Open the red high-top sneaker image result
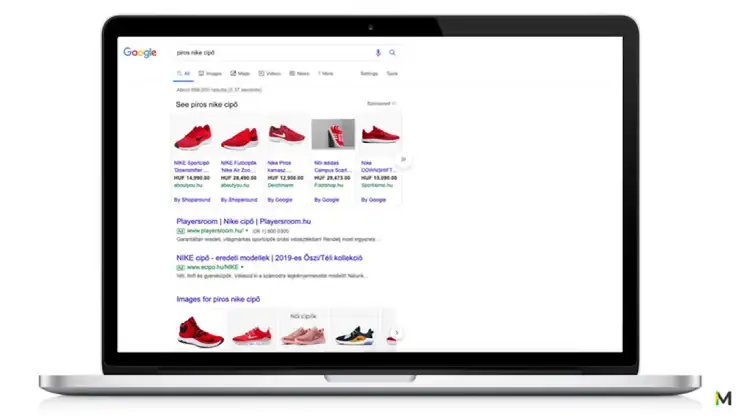This screenshot has width=740, height=416. pos(200,331)
